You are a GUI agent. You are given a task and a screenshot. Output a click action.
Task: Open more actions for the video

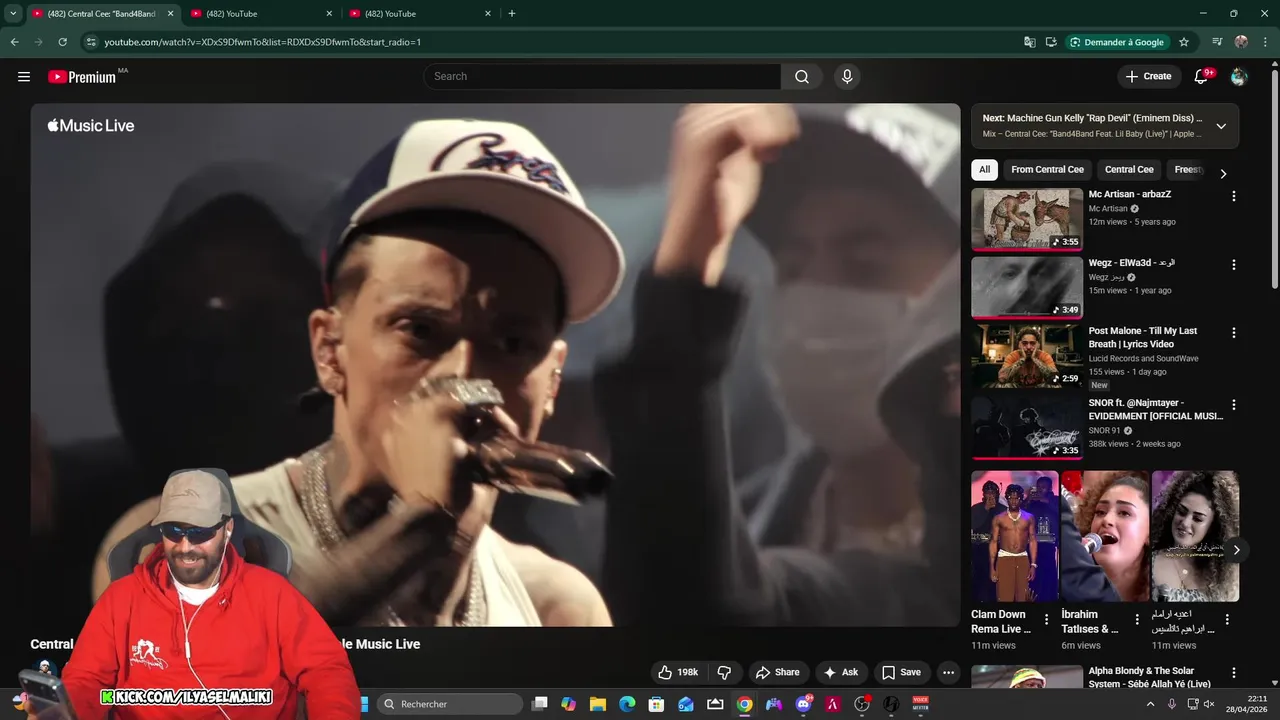pos(948,672)
